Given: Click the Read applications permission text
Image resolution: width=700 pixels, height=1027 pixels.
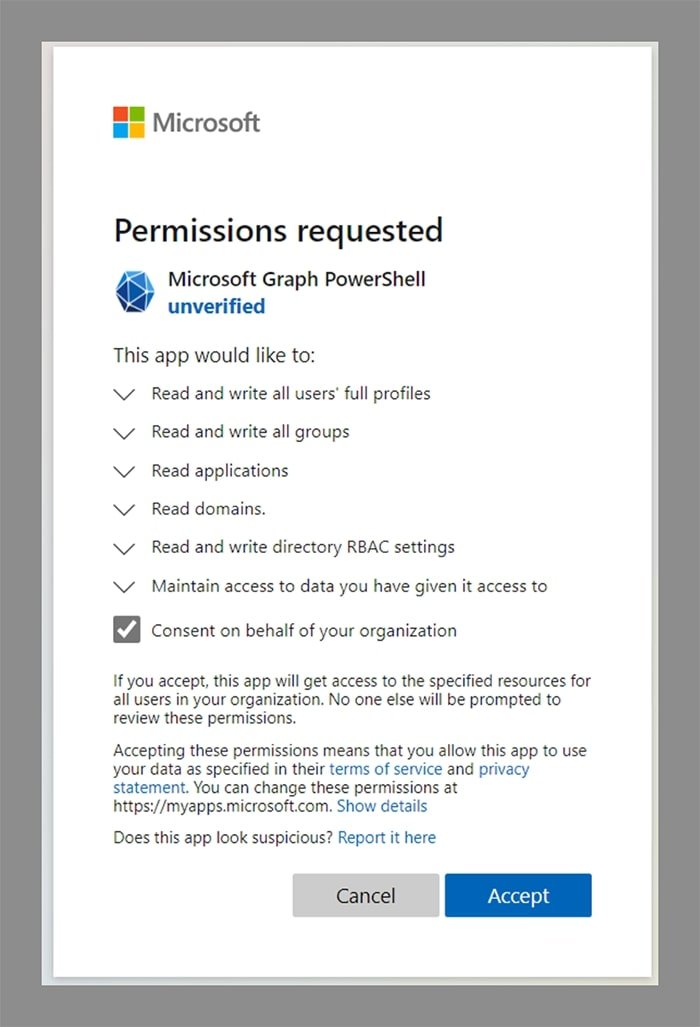Looking at the screenshot, I should [220, 471].
